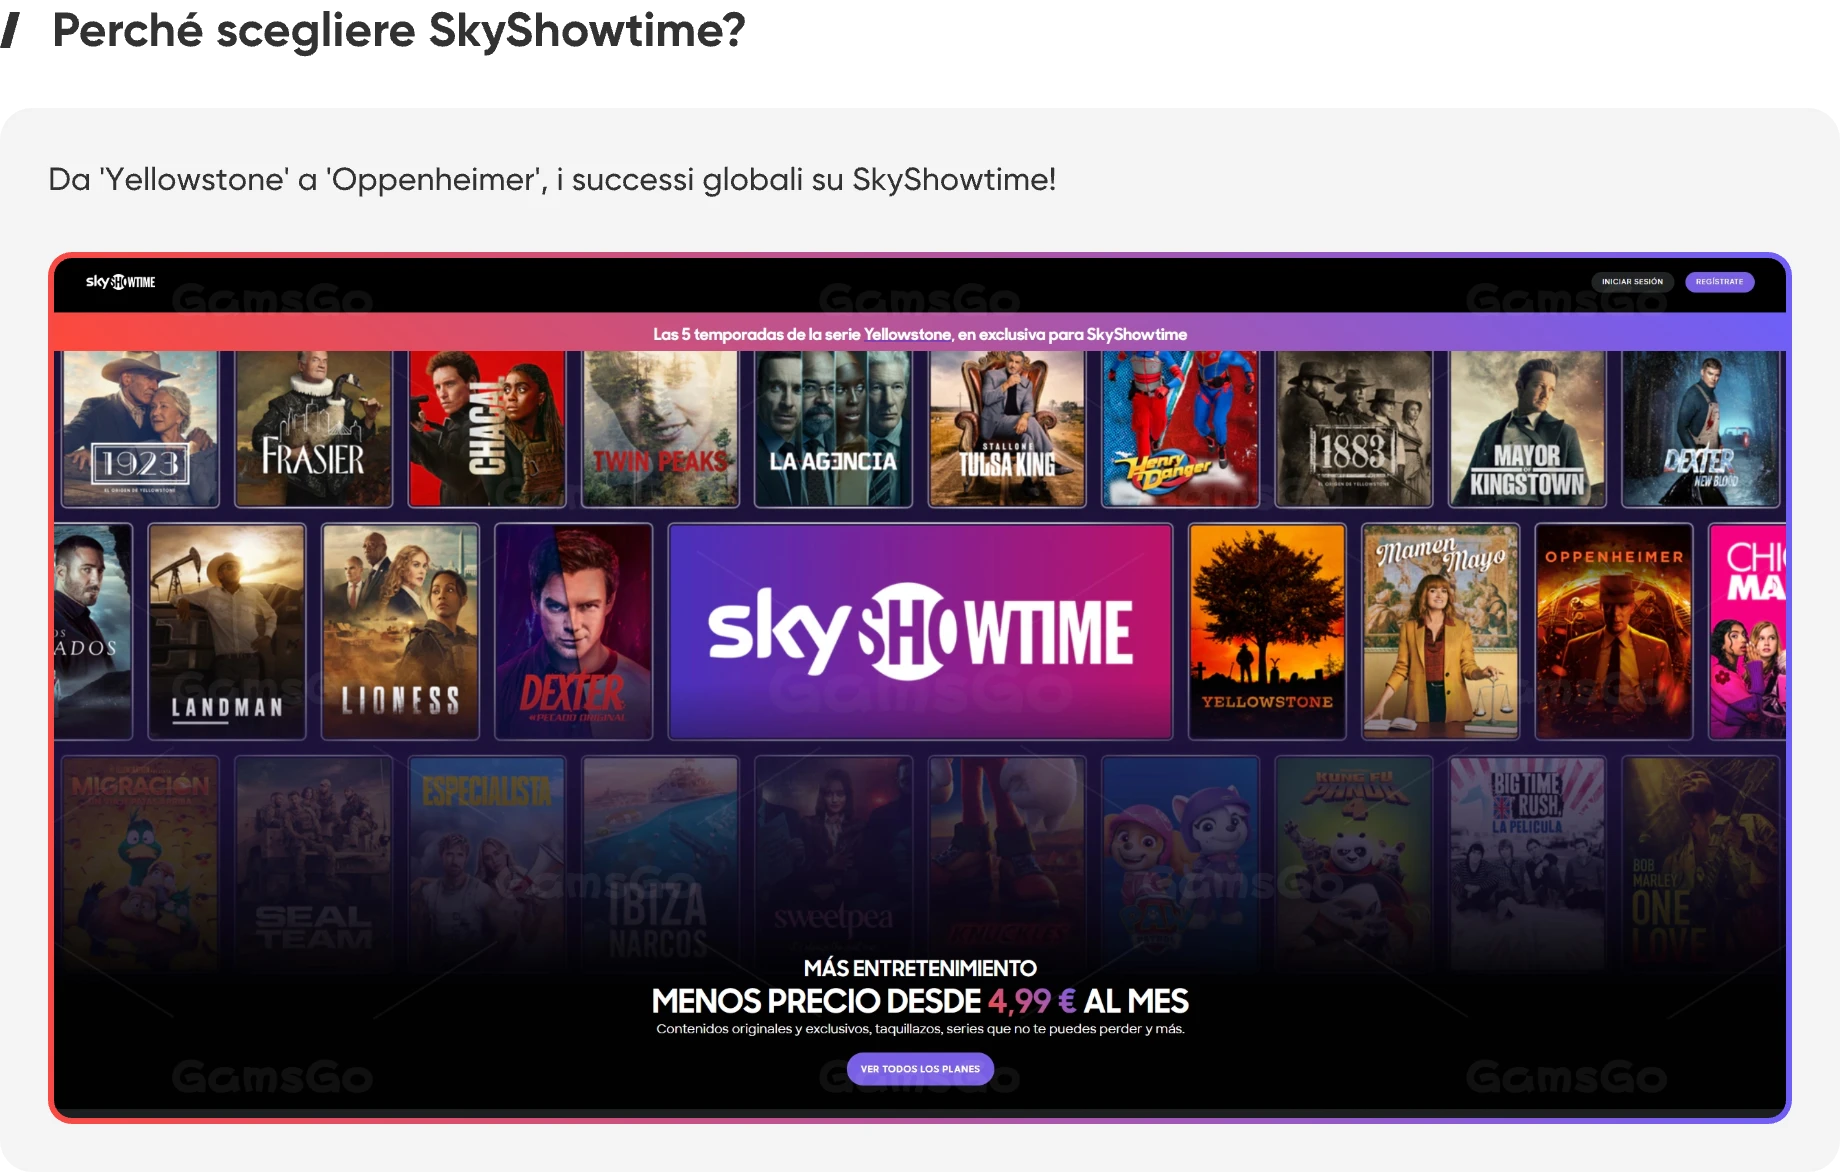Click the REGÍSTRATE button
This screenshot has height=1172, width=1840.
(x=1719, y=282)
